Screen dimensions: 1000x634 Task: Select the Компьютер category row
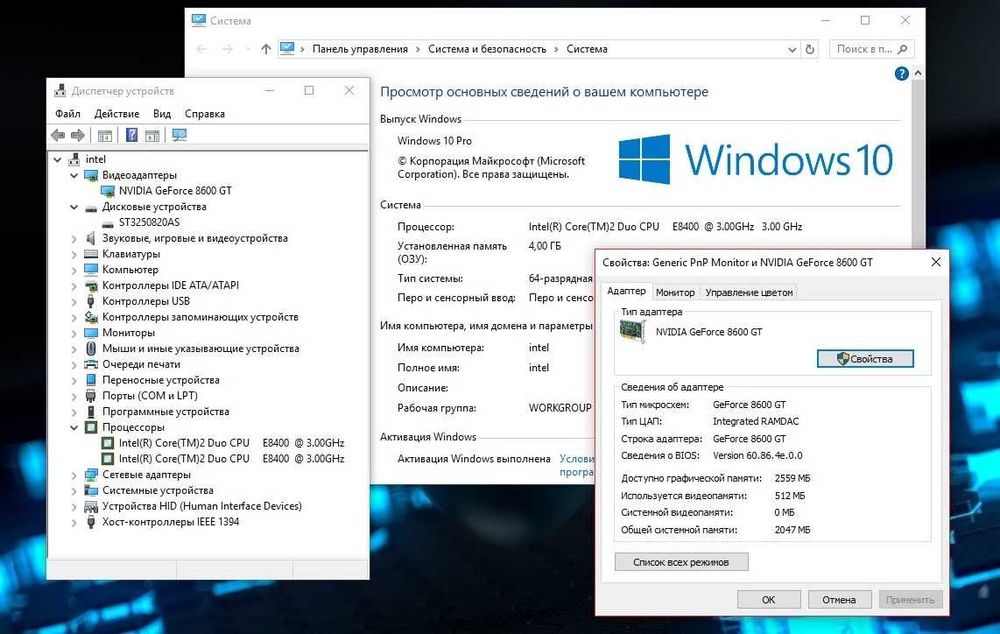click(130, 270)
